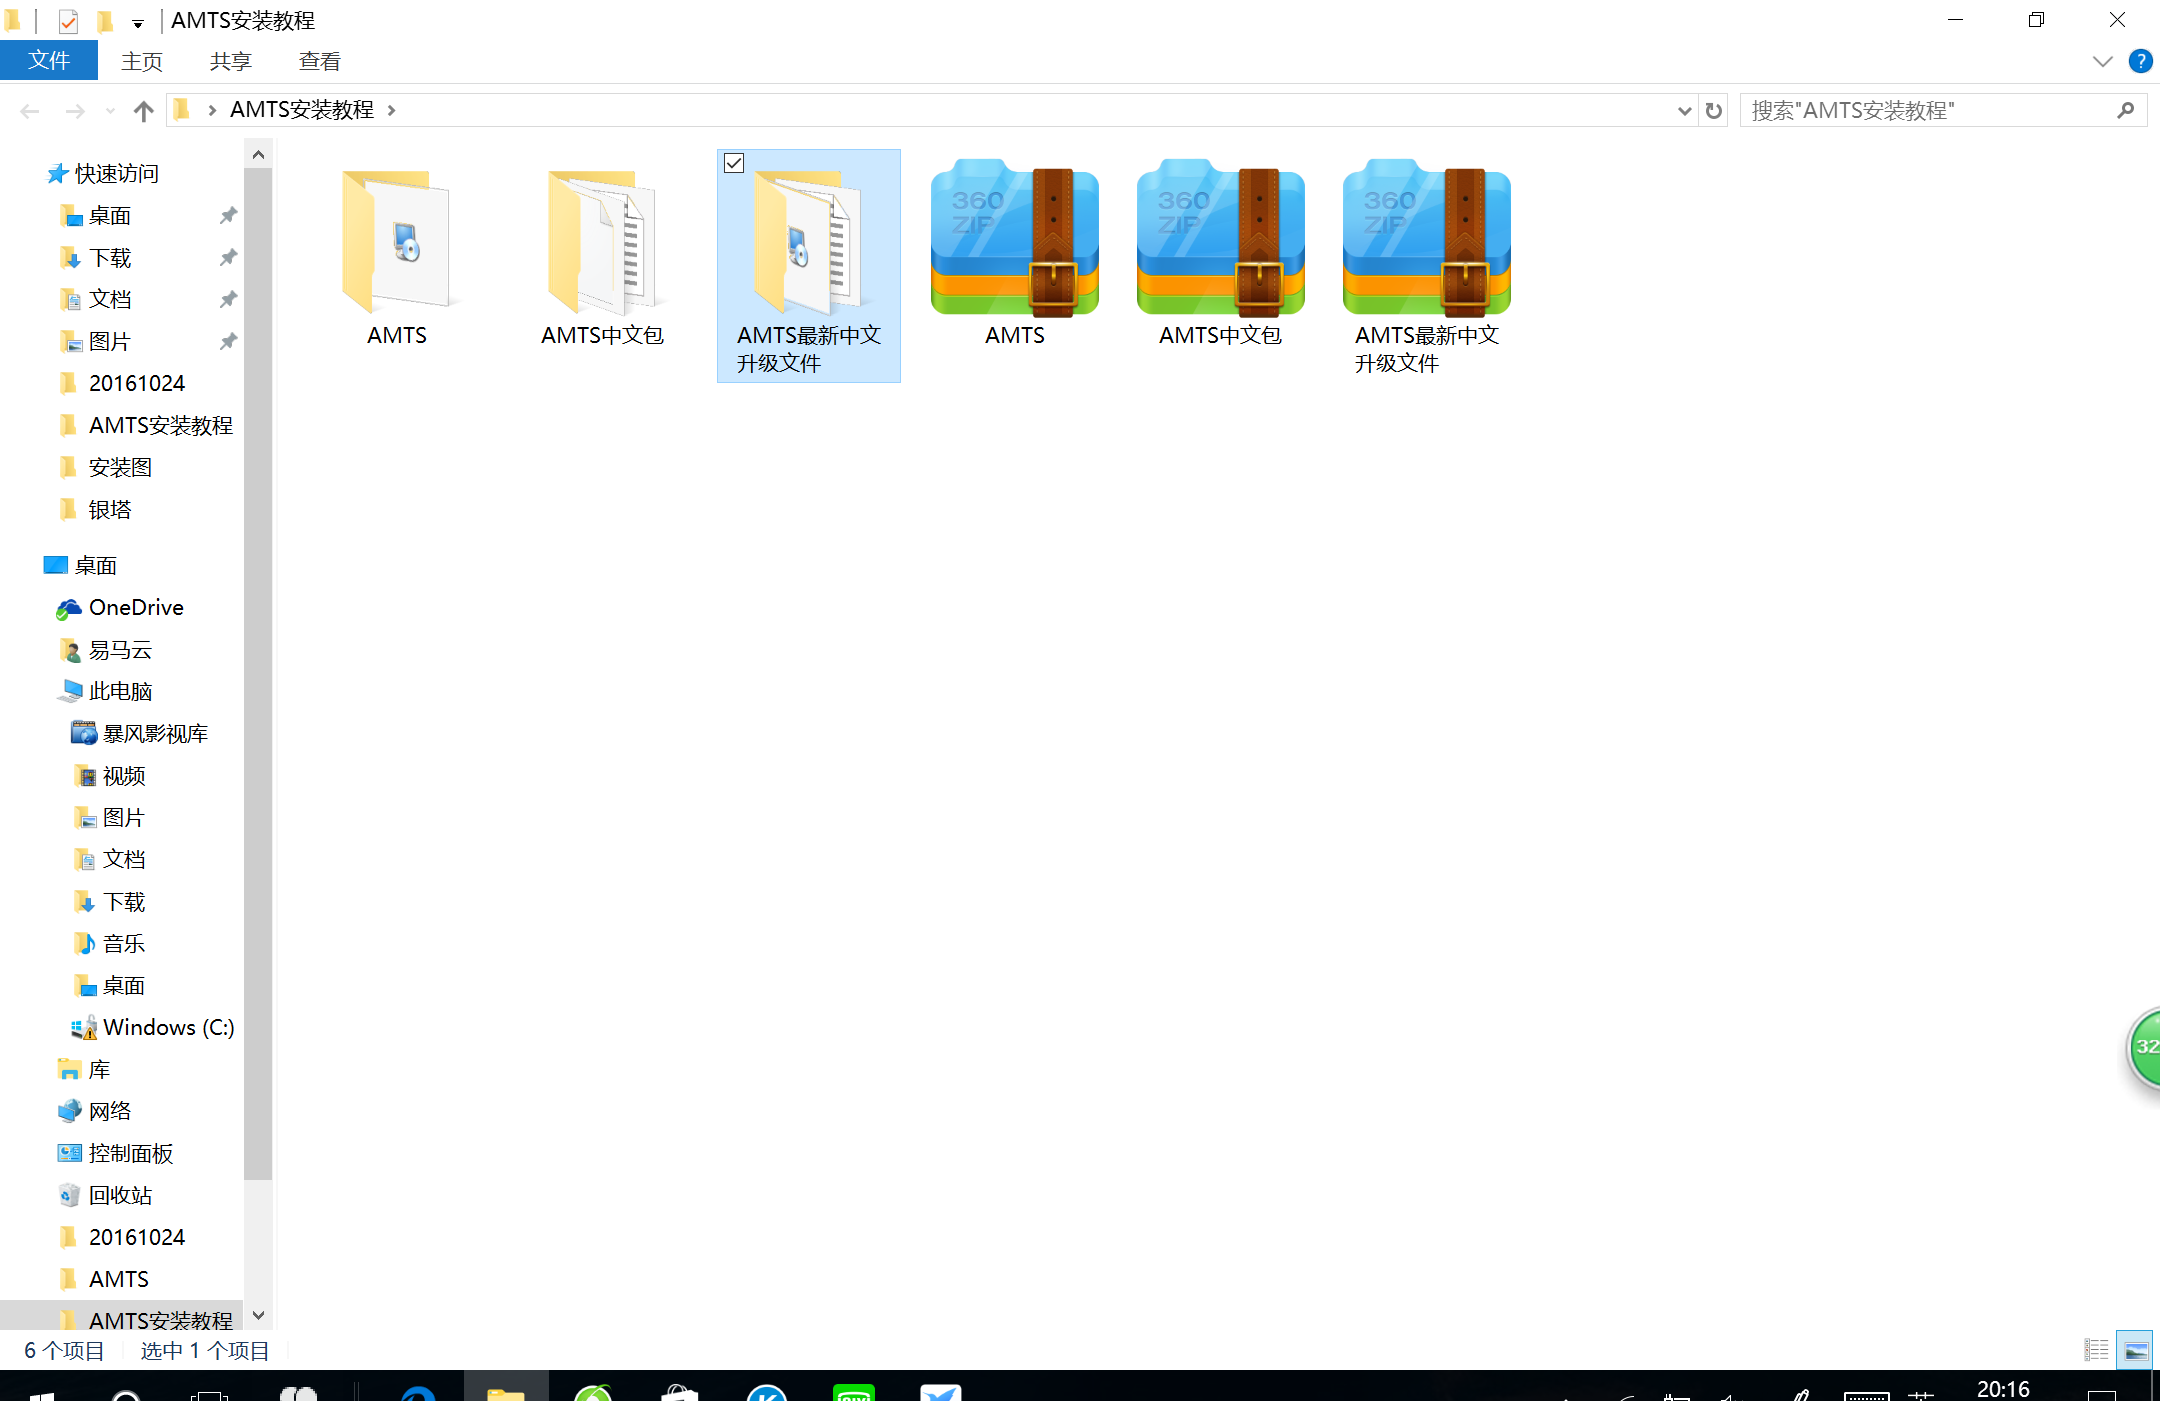The height and width of the screenshot is (1401, 2160).
Task: Open pinned 下载 under quick access
Action: 97,258
